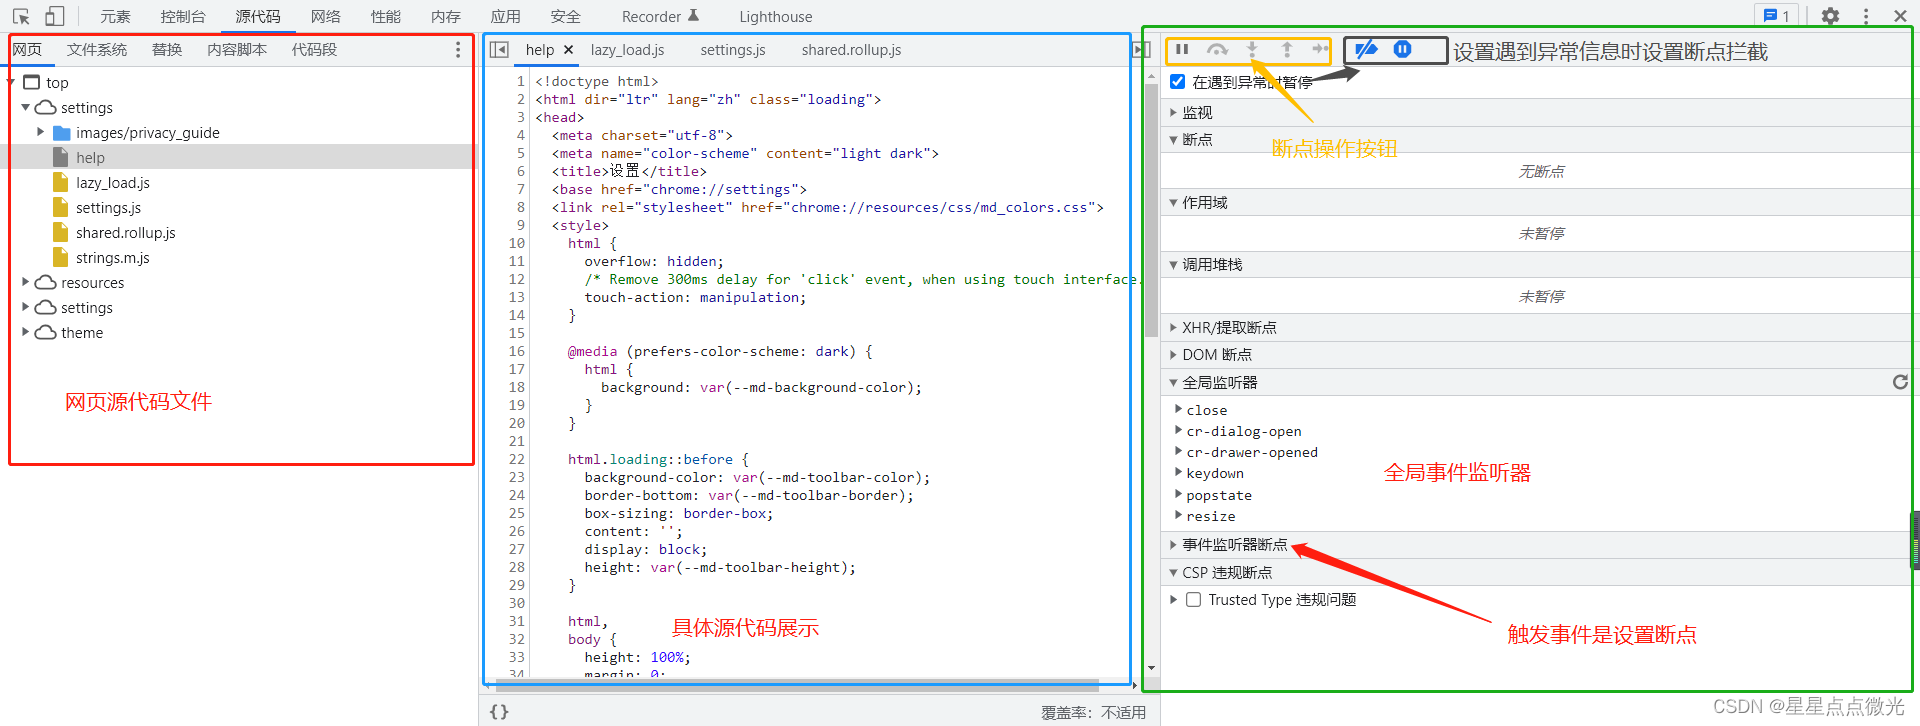Toggle the device toolbar icon
Screen dimensions: 1920x726
point(54,16)
